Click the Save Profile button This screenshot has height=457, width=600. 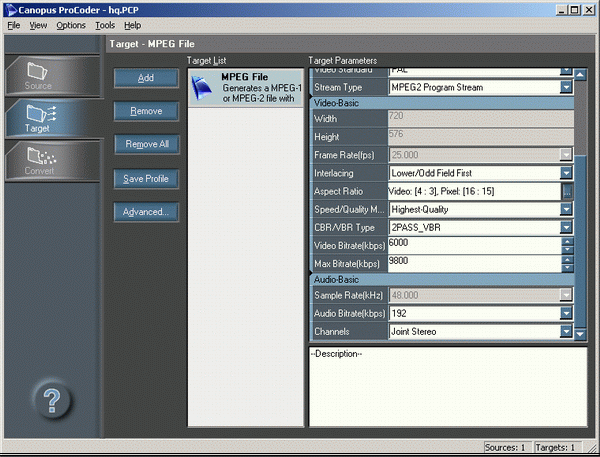[146, 179]
